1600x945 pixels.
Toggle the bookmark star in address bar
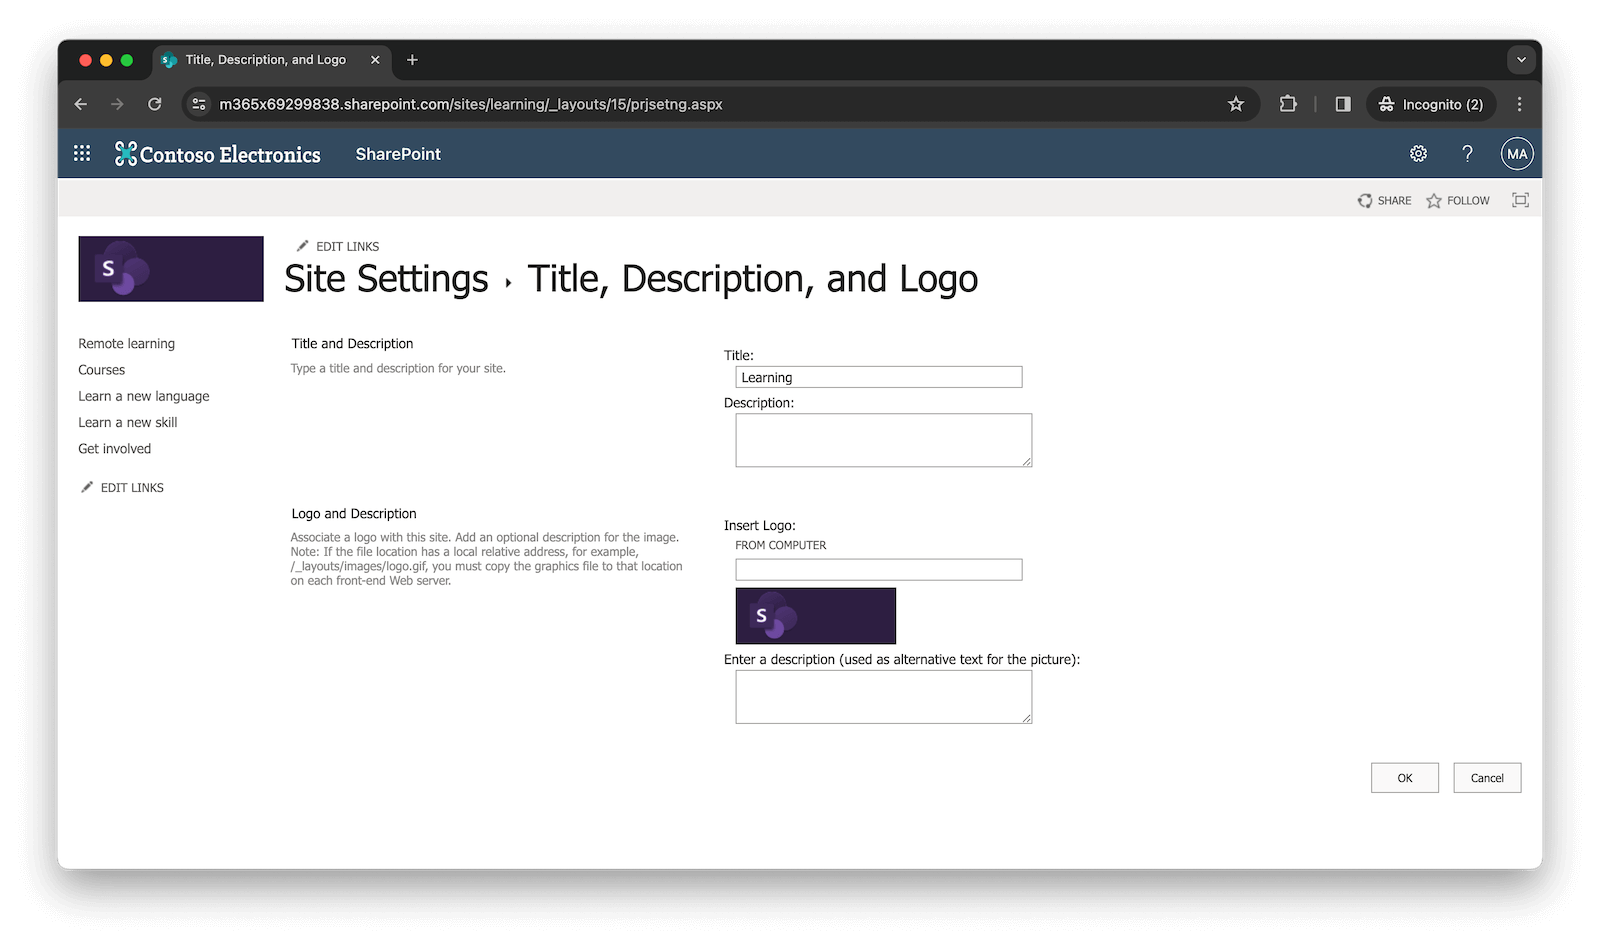point(1236,103)
